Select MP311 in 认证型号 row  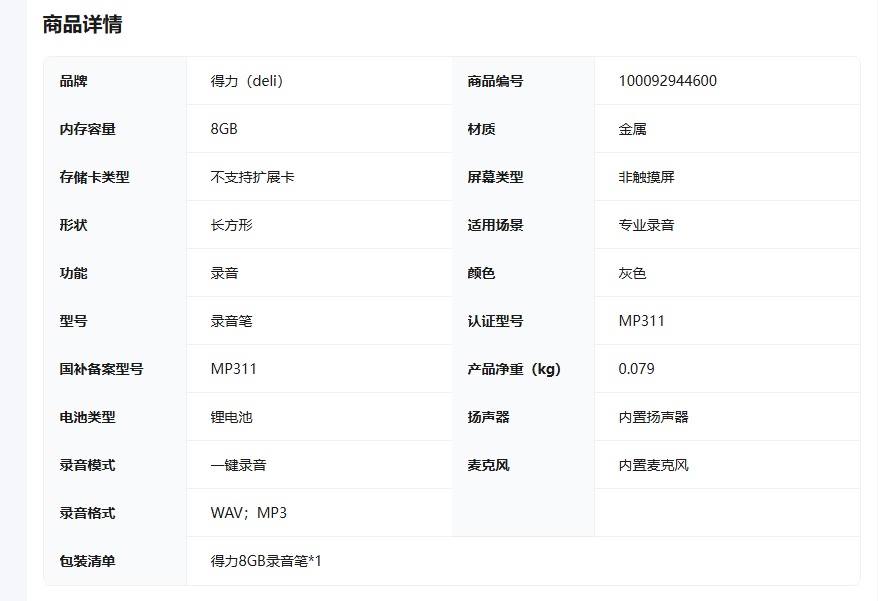tap(641, 321)
